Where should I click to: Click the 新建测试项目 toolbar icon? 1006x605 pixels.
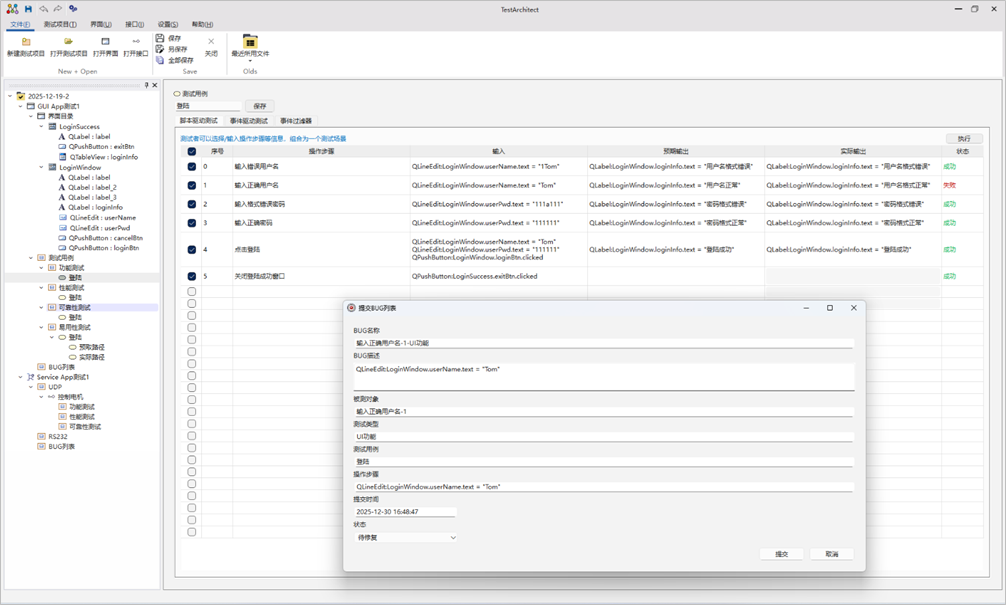[26, 42]
